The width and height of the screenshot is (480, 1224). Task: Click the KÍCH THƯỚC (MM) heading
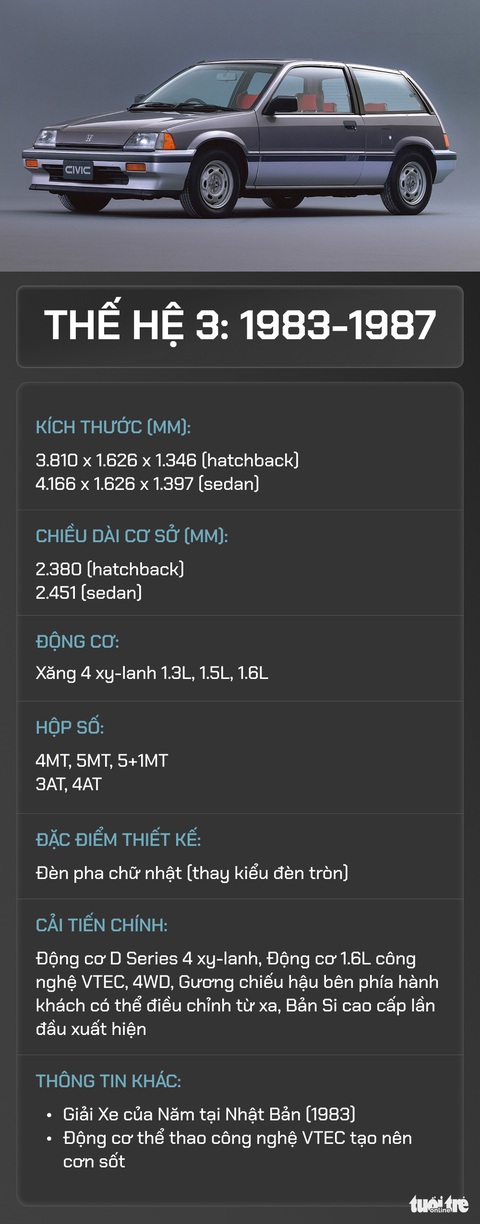(x=113, y=428)
